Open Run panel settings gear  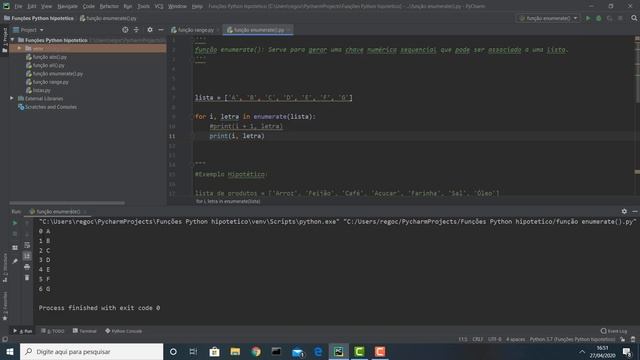[624, 211]
